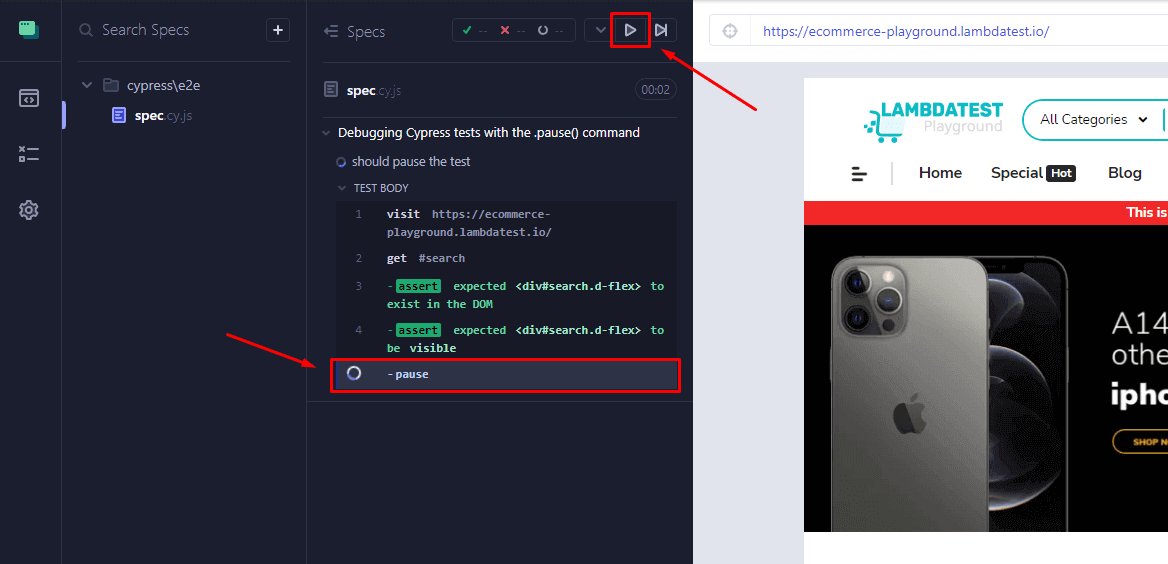This screenshot has height=564, width=1168.
Task: Click the 00:02 timer badge
Action: (x=656, y=90)
